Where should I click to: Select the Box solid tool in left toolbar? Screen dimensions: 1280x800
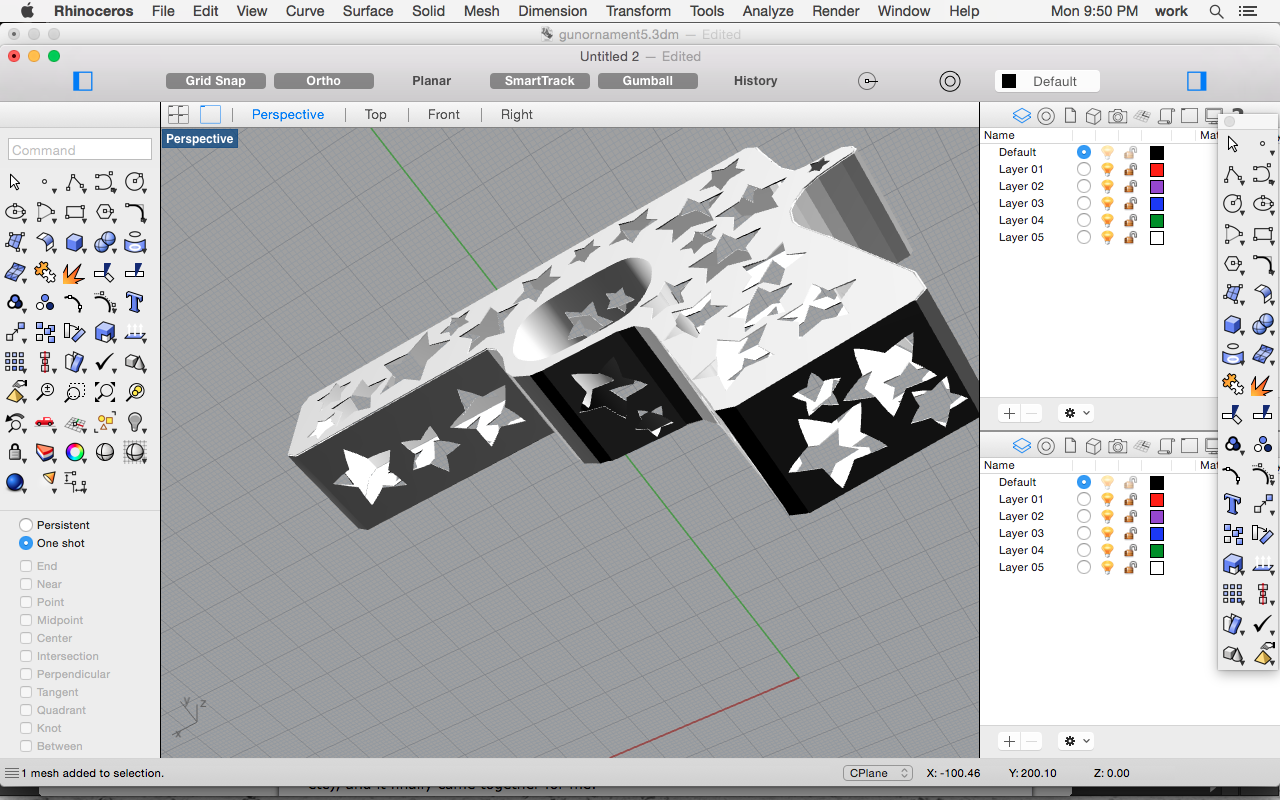(75, 242)
